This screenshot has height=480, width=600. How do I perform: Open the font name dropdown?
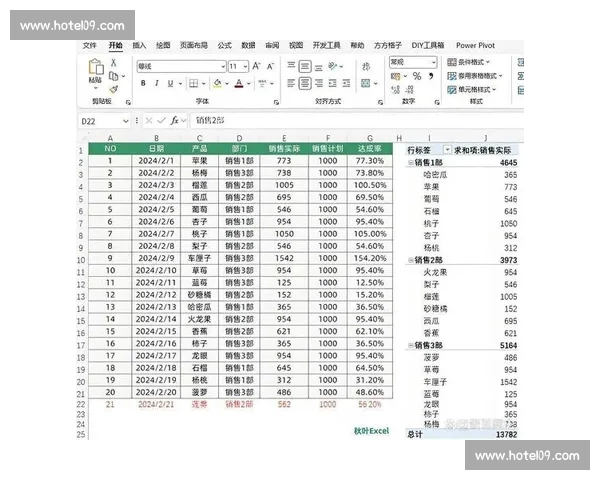(x=223, y=67)
